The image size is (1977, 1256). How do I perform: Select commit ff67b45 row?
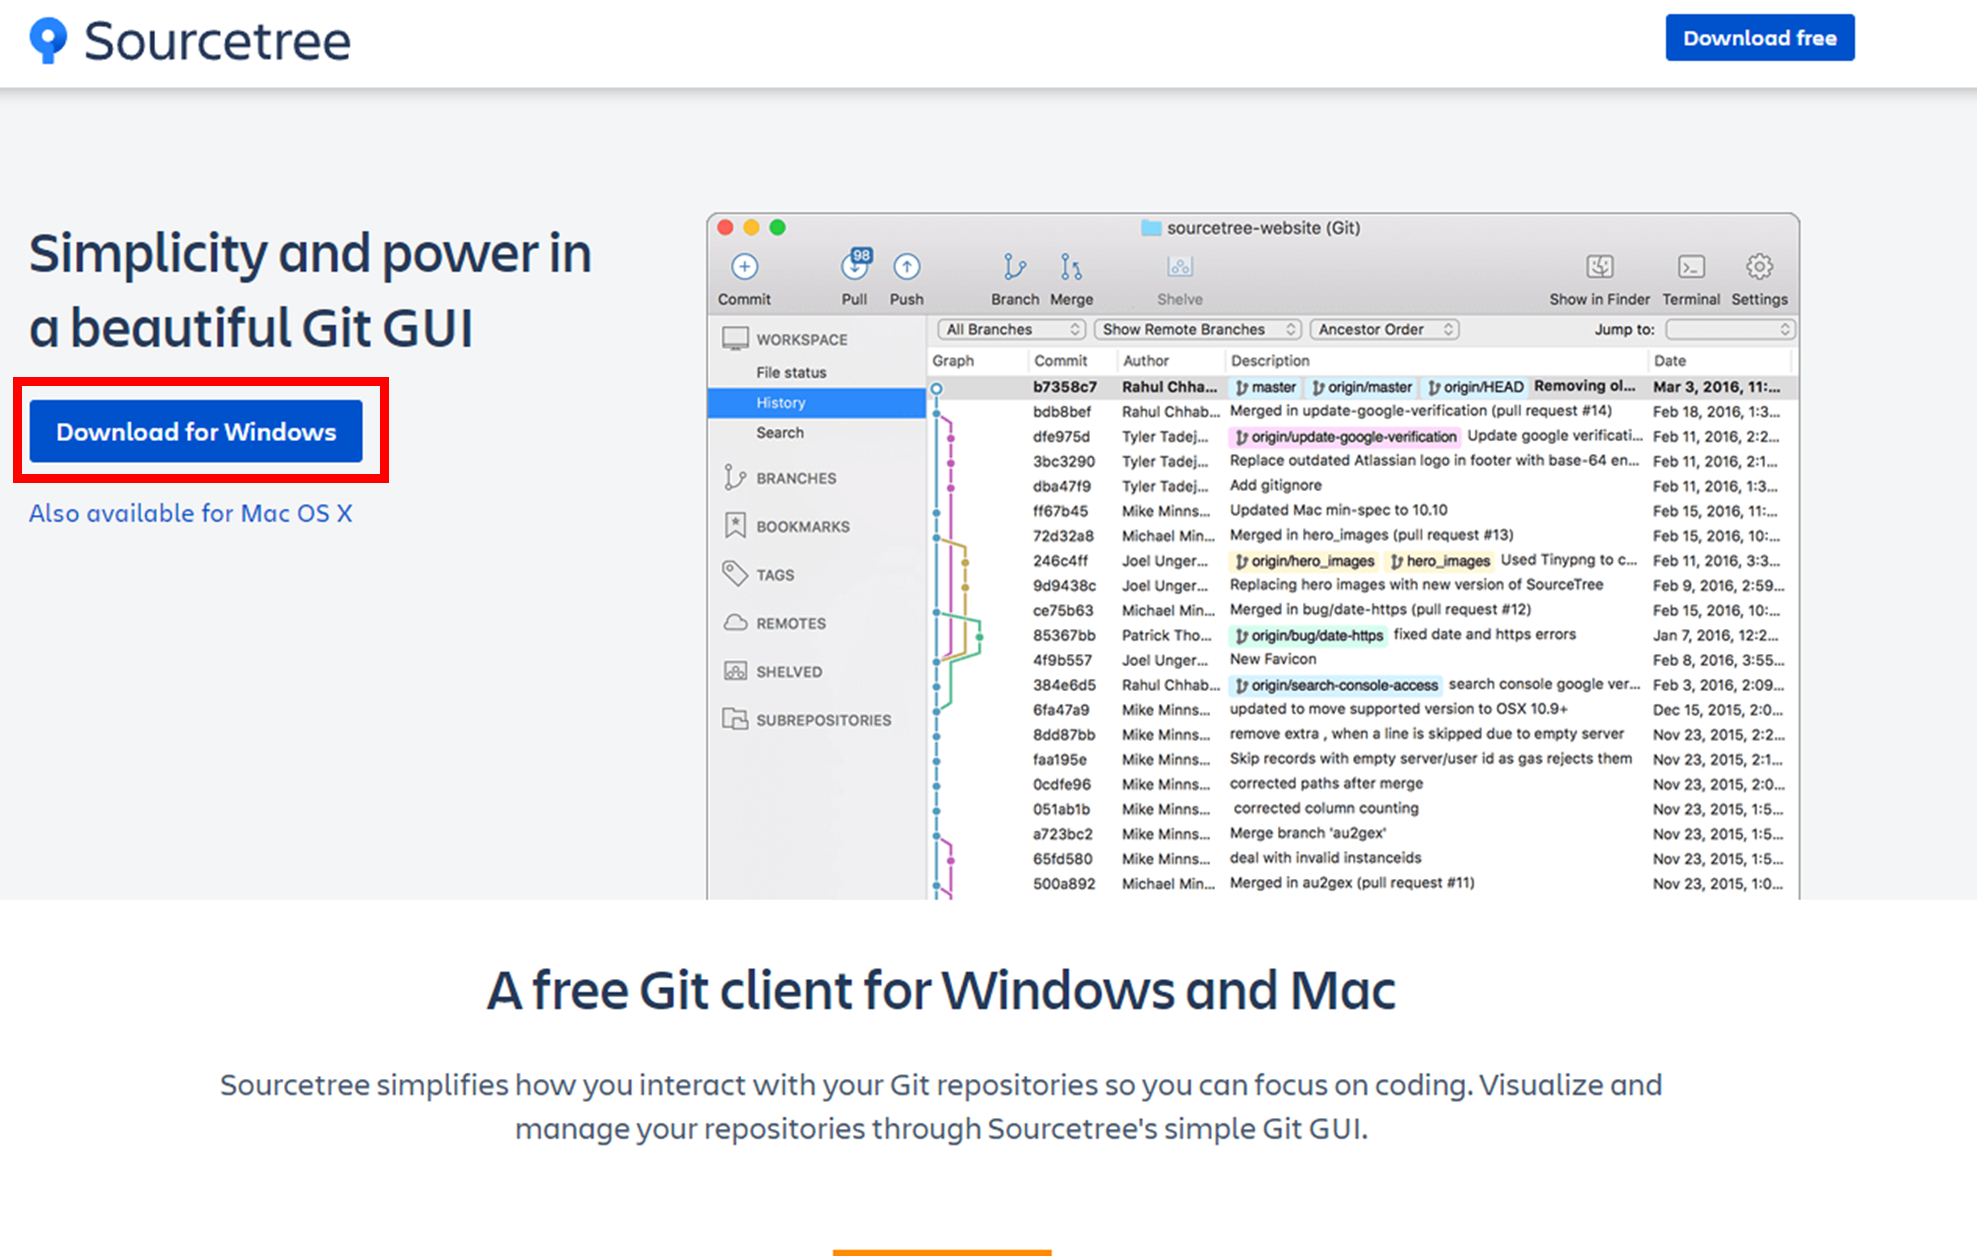(x=1361, y=511)
